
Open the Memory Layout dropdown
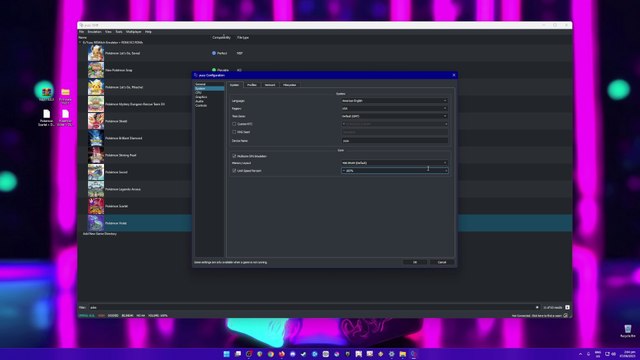394,163
